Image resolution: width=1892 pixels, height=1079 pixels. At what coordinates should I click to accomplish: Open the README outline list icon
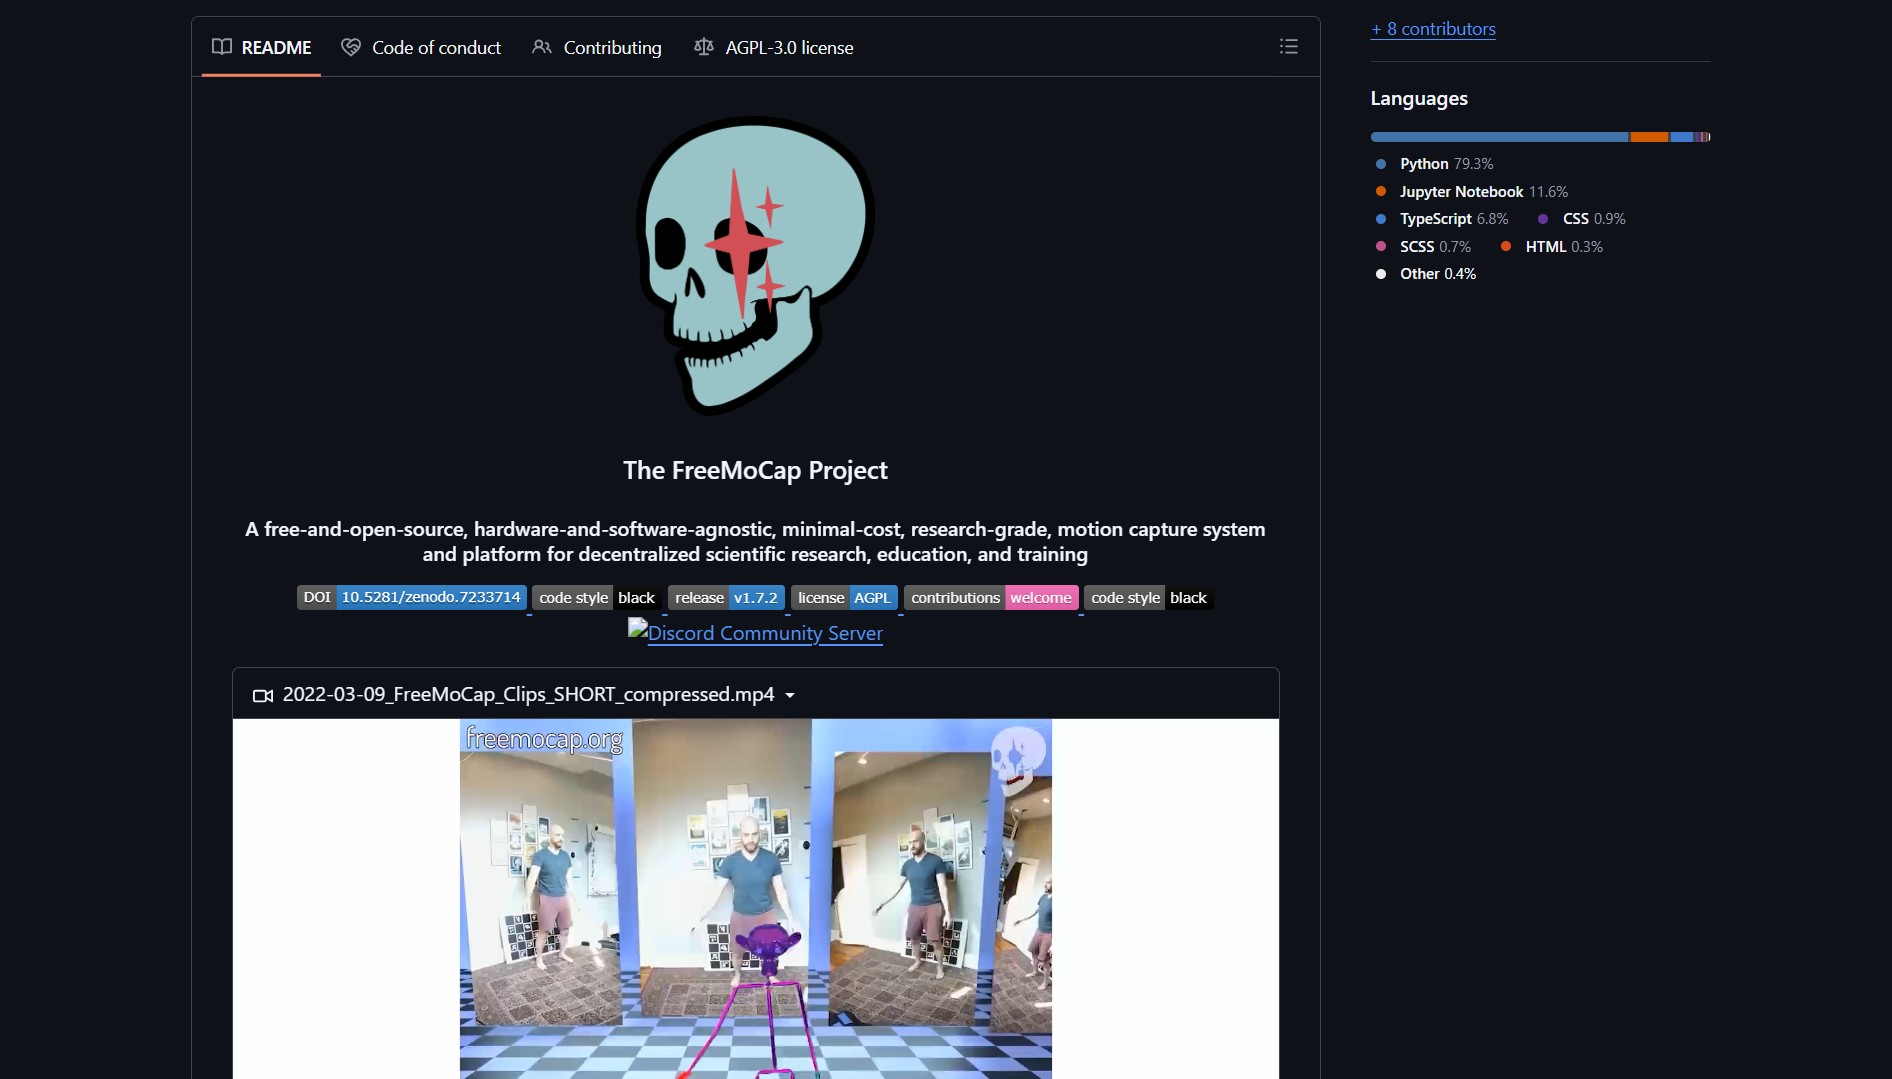pos(1288,46)
